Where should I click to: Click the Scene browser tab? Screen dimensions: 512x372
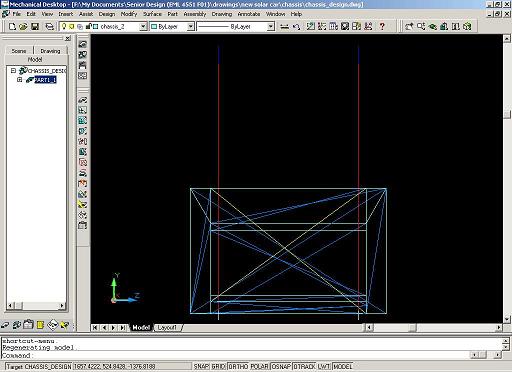(x=19, y=51)
